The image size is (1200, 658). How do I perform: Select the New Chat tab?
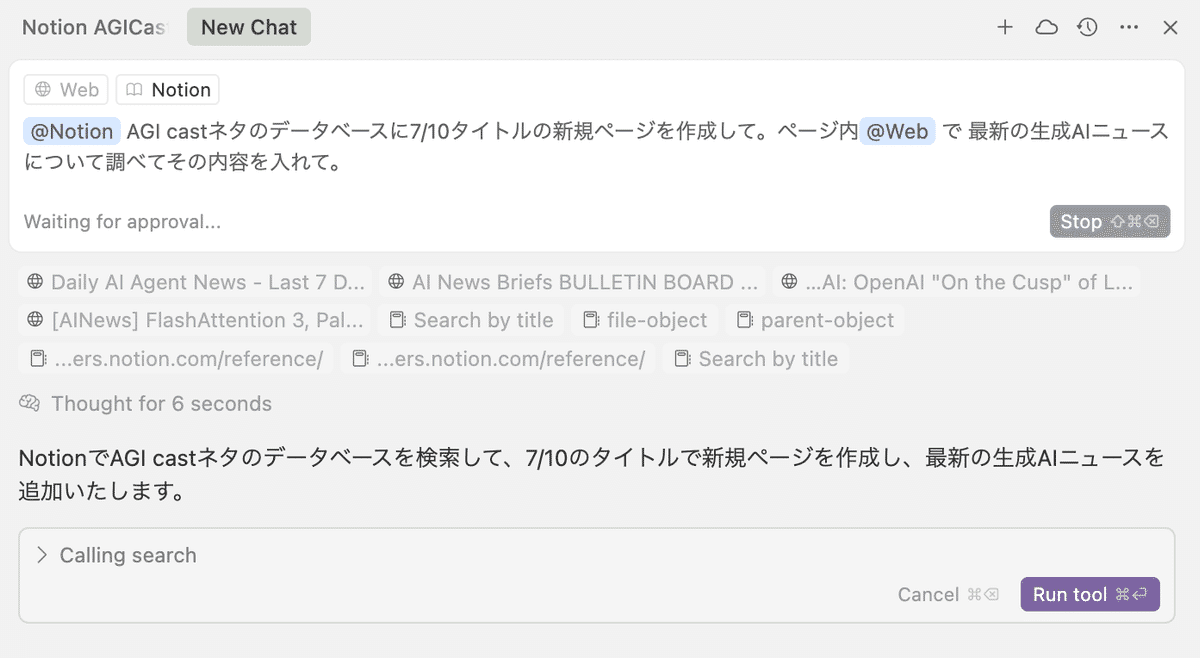click(x=249, y=27)
